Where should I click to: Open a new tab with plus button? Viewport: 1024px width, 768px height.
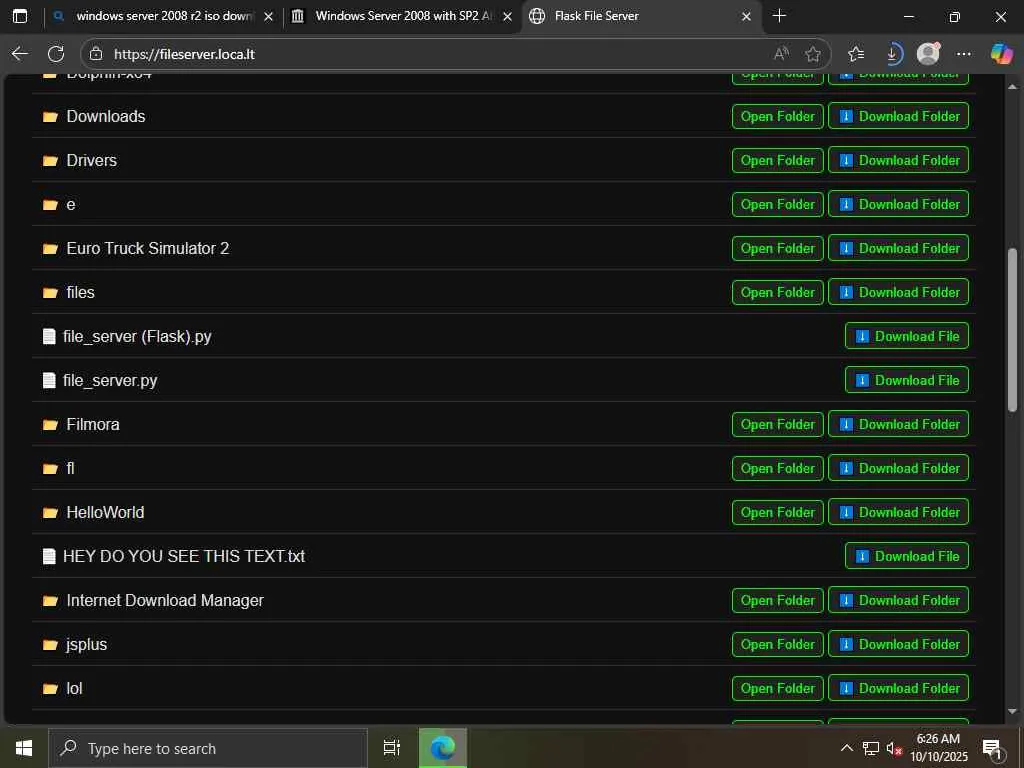779,16
